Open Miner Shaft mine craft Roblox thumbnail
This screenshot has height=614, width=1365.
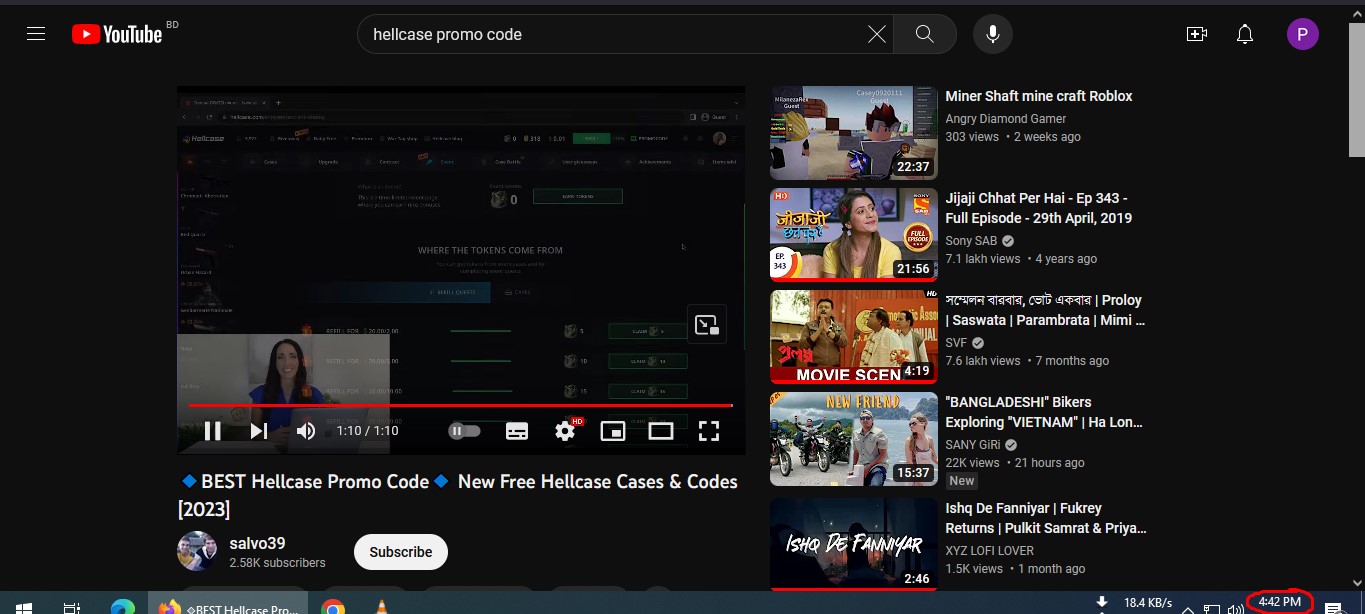click(x=854, y=133)
